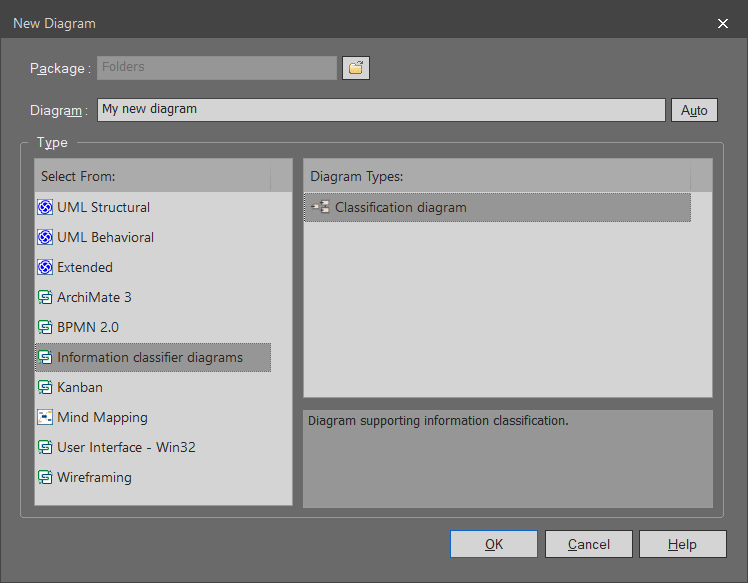748x583 pixels.
Task: Open Help for New Diagram
Action: click(682, 544)
